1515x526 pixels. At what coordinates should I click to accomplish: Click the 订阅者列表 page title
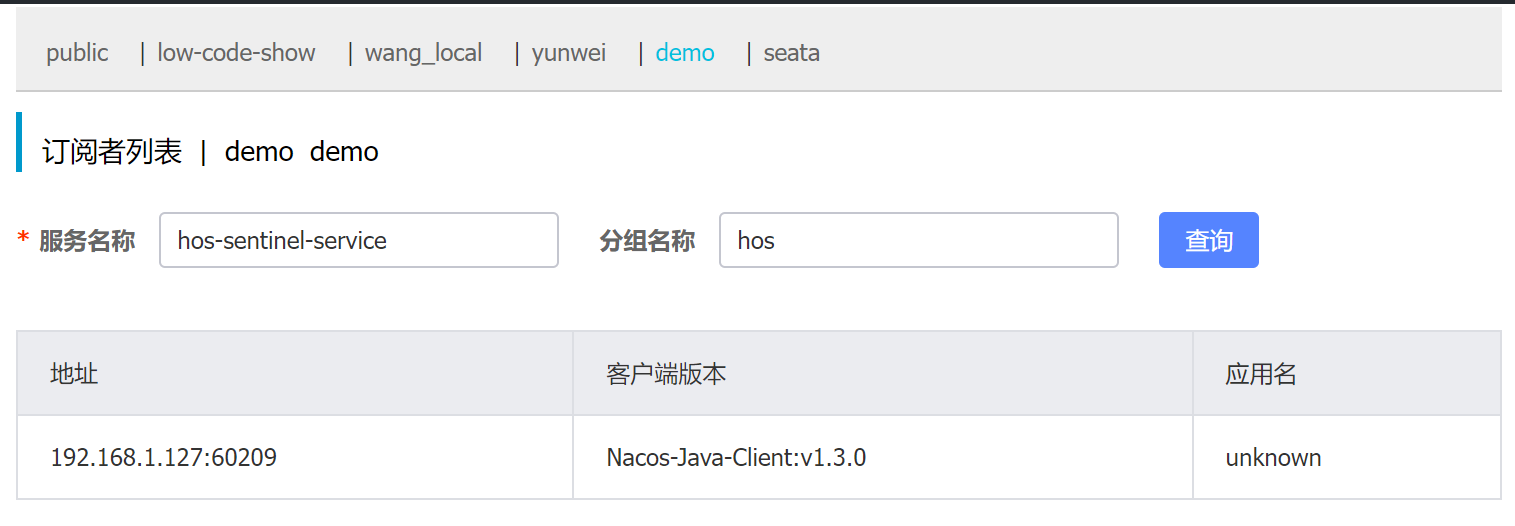coord(112,152)
